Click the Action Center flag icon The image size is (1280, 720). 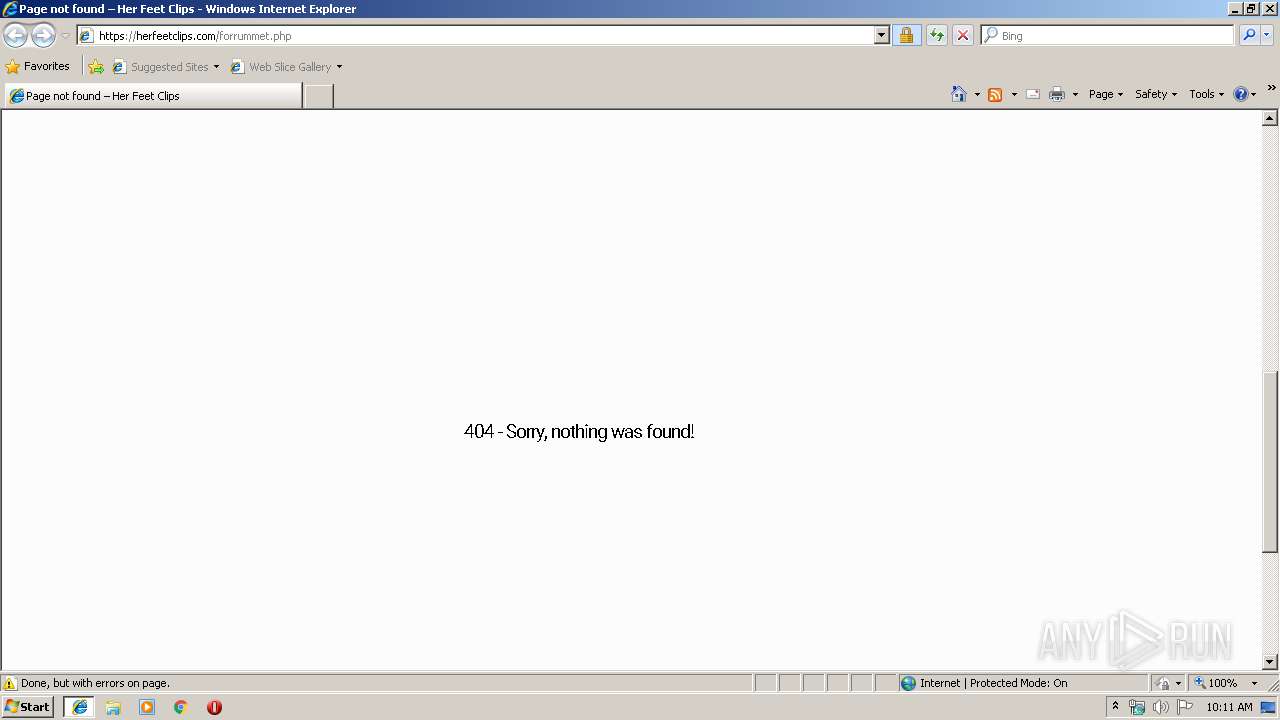1185,707
